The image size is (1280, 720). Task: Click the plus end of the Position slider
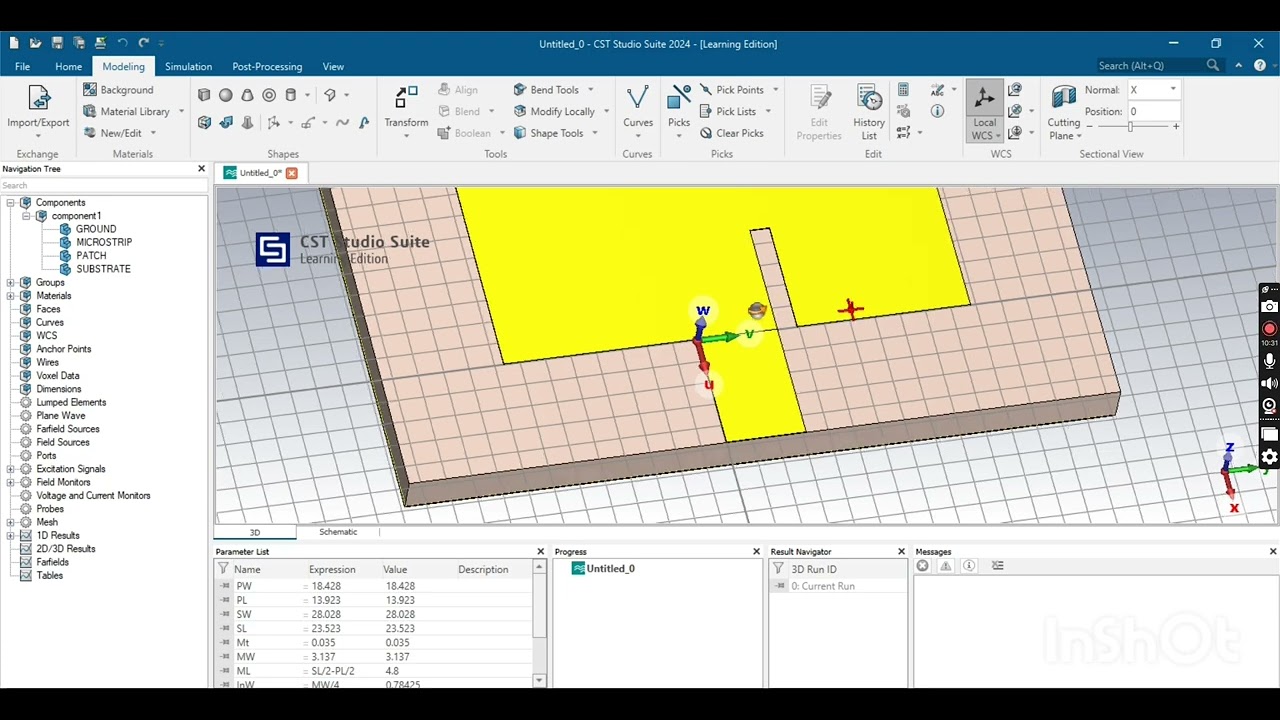point(1176,127)
